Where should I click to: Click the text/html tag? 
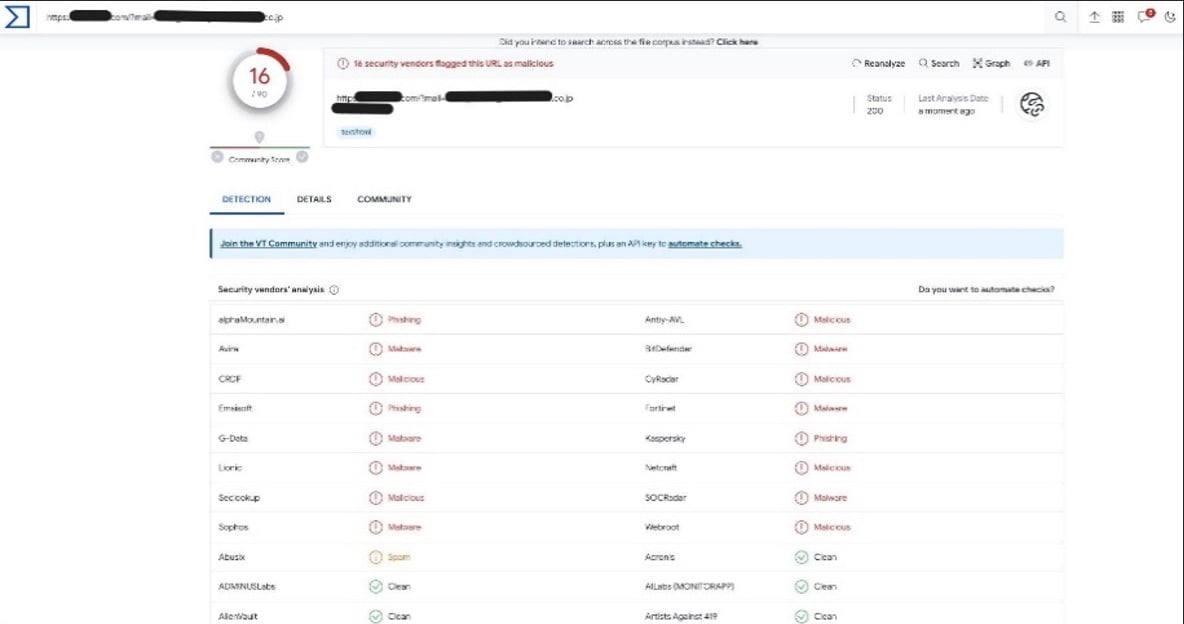356,131
